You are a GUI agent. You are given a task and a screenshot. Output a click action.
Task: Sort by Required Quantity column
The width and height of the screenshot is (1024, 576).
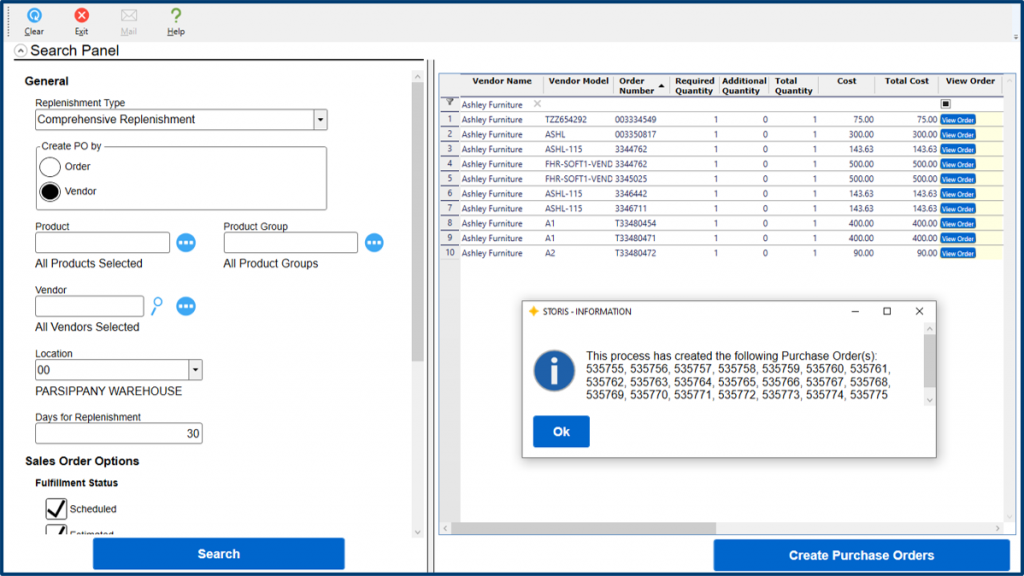coord(694,86)
